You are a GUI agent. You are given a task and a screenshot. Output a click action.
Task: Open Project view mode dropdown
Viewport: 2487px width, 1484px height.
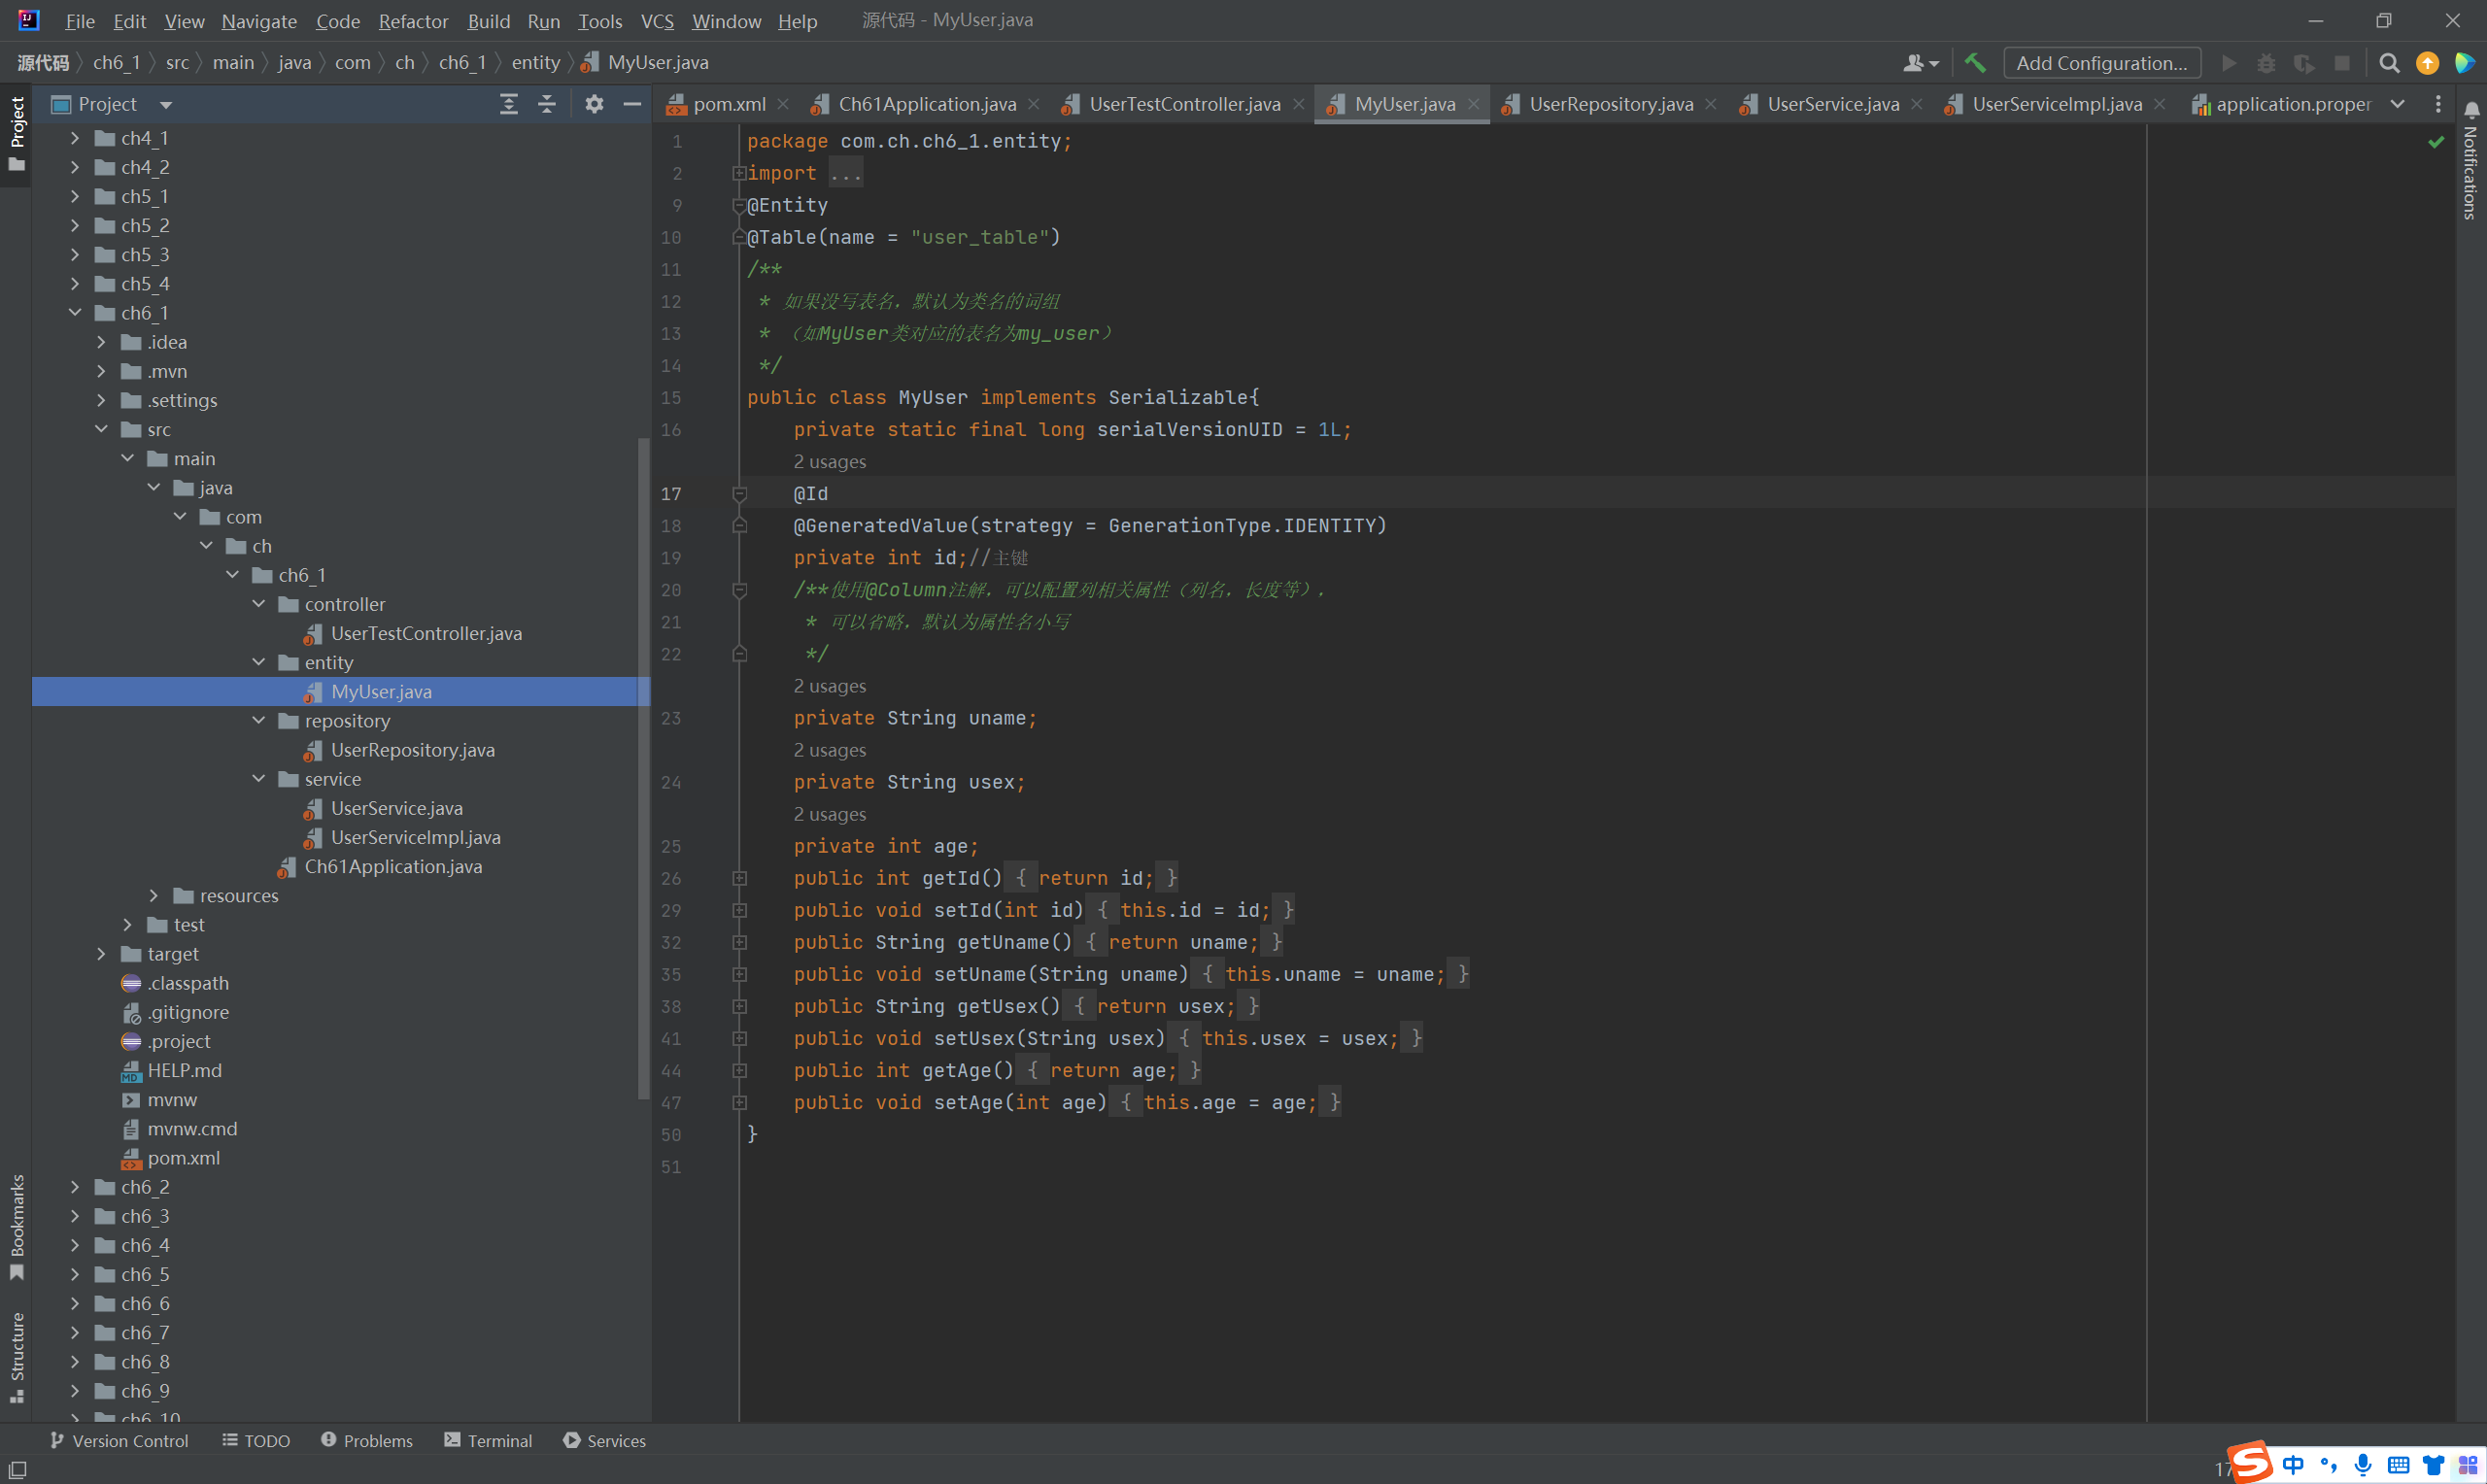tap(166, 104)
